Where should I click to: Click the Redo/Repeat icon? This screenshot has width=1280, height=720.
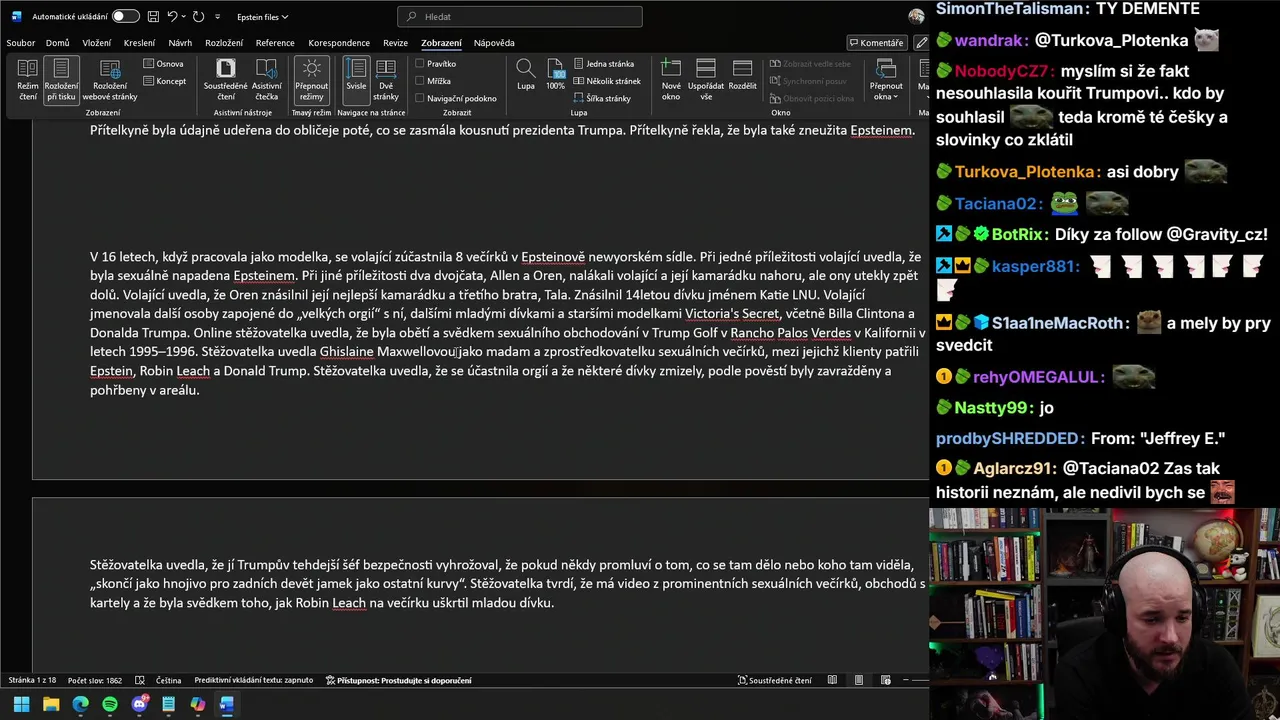coord(199,17)
